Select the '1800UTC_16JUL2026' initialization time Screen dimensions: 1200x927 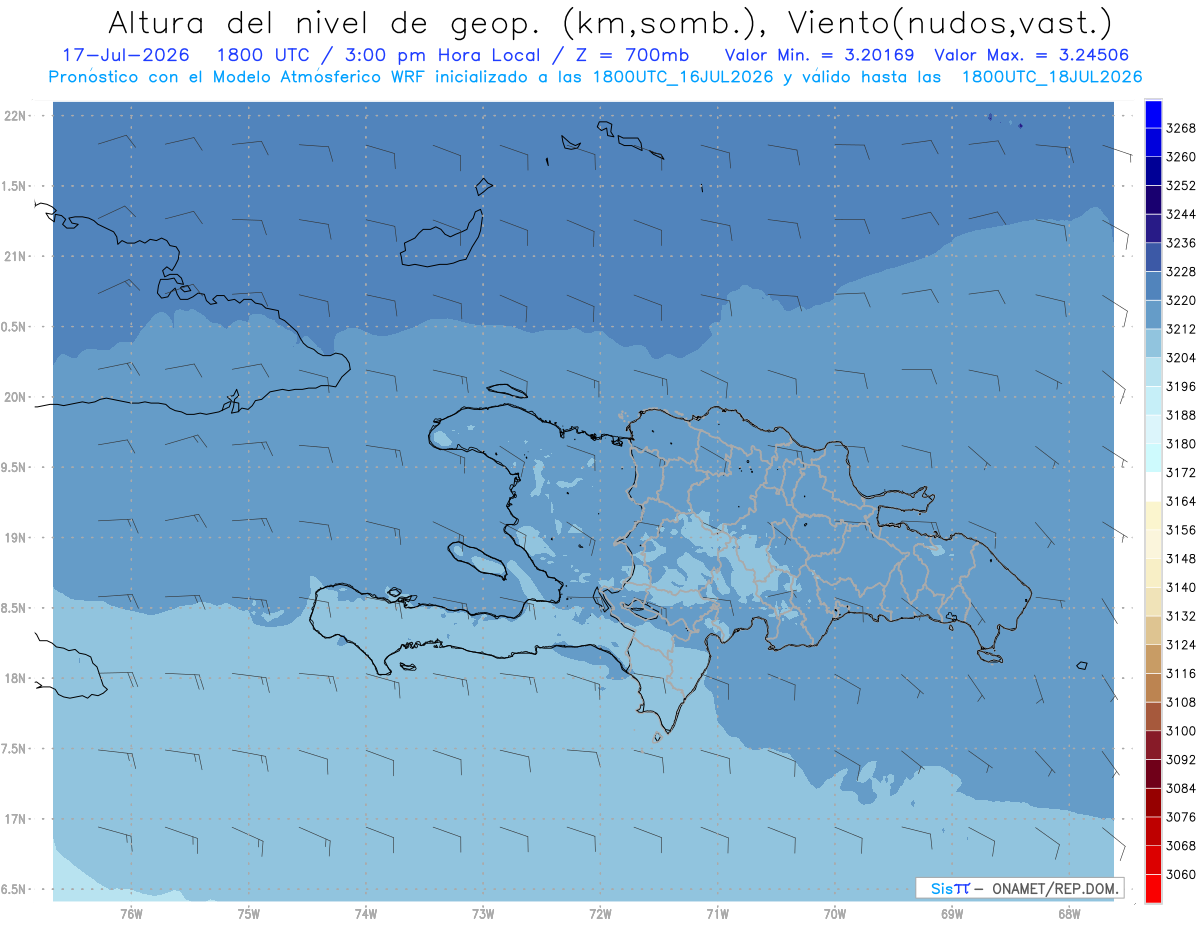point(683,77)
